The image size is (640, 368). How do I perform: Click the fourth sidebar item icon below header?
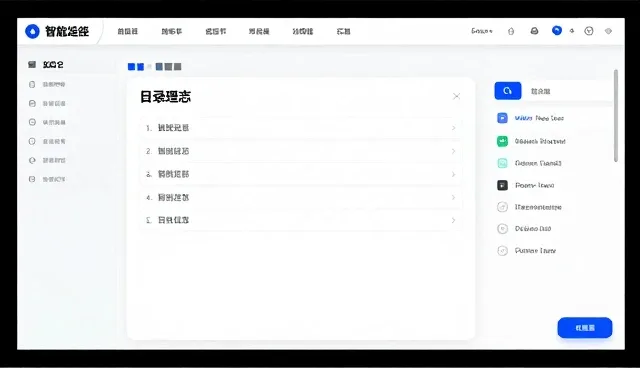[x=32, y=141]
